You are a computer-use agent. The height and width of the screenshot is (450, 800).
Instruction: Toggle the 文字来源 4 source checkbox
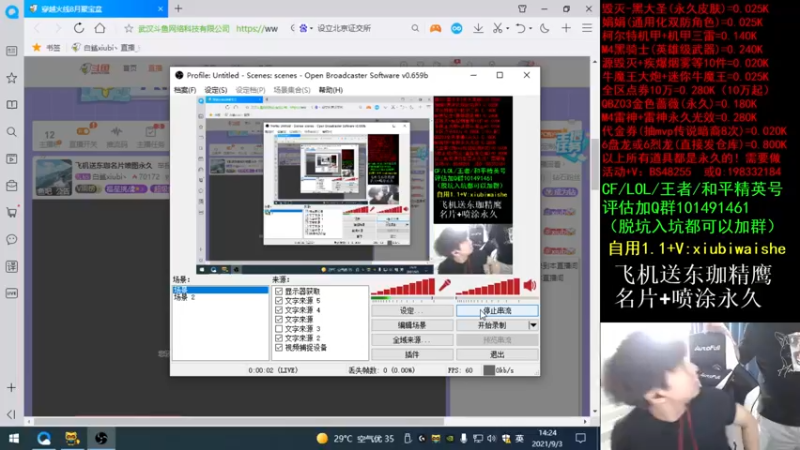[x=279, y=310]
